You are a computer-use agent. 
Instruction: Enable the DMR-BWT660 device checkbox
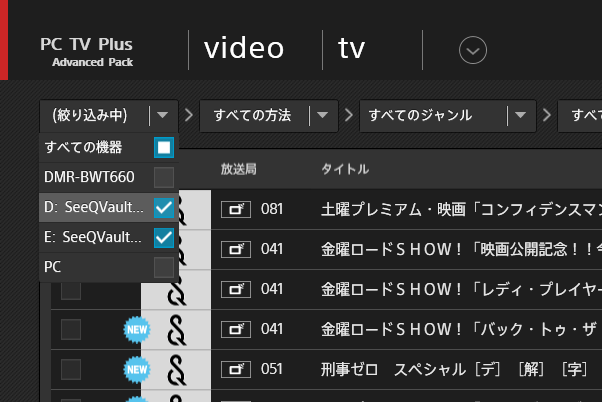[x=164, y=178]
